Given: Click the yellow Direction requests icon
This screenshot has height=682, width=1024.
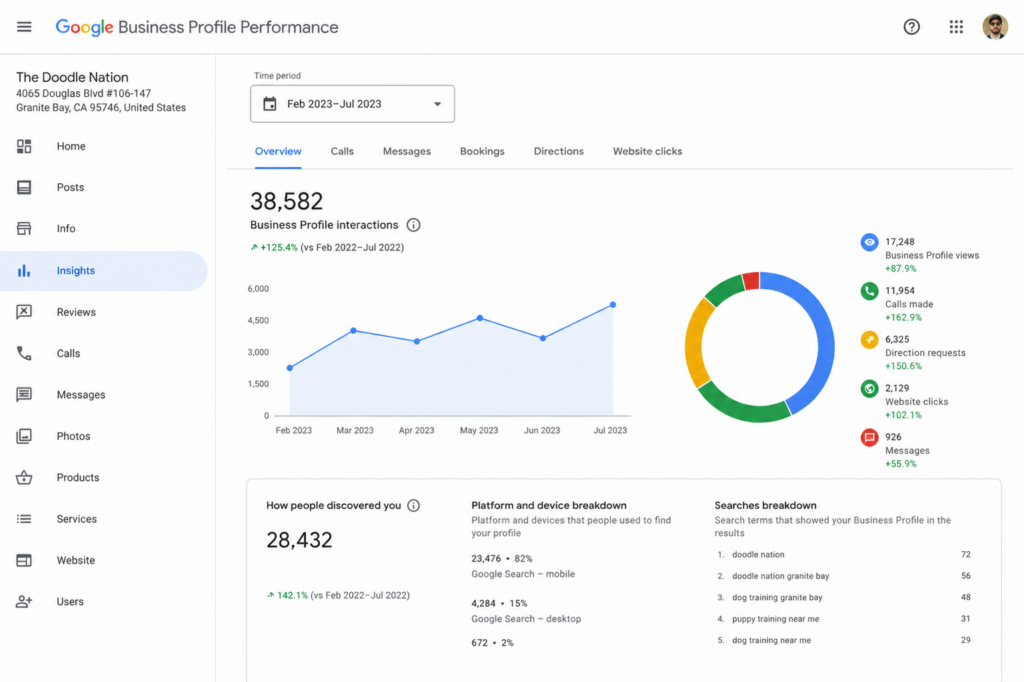Looking at the screenshot, I should tap(869, 340).
